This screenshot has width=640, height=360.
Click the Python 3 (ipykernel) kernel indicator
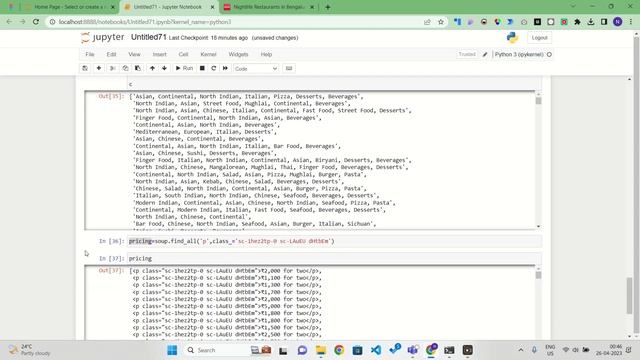tap(523, 54)
